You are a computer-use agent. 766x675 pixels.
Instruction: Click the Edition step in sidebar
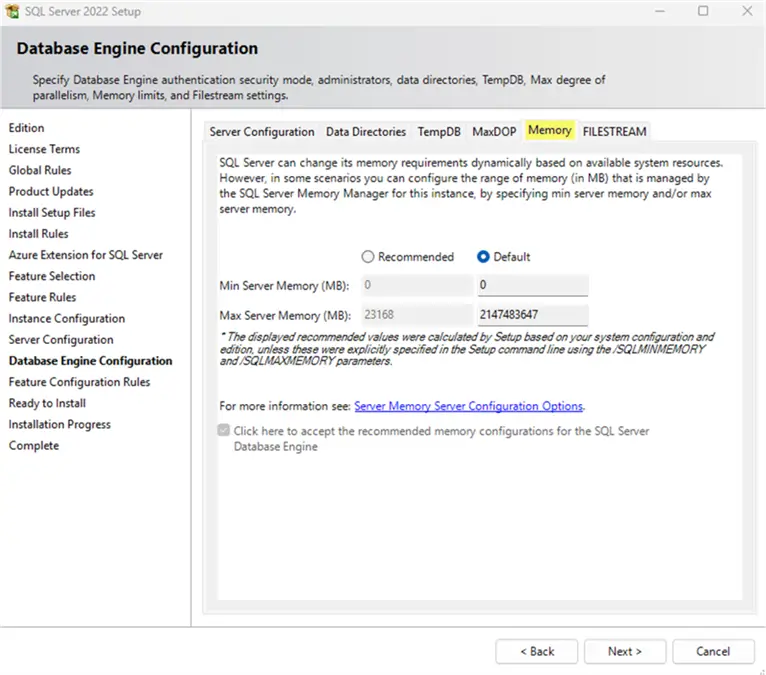[26, 128]
